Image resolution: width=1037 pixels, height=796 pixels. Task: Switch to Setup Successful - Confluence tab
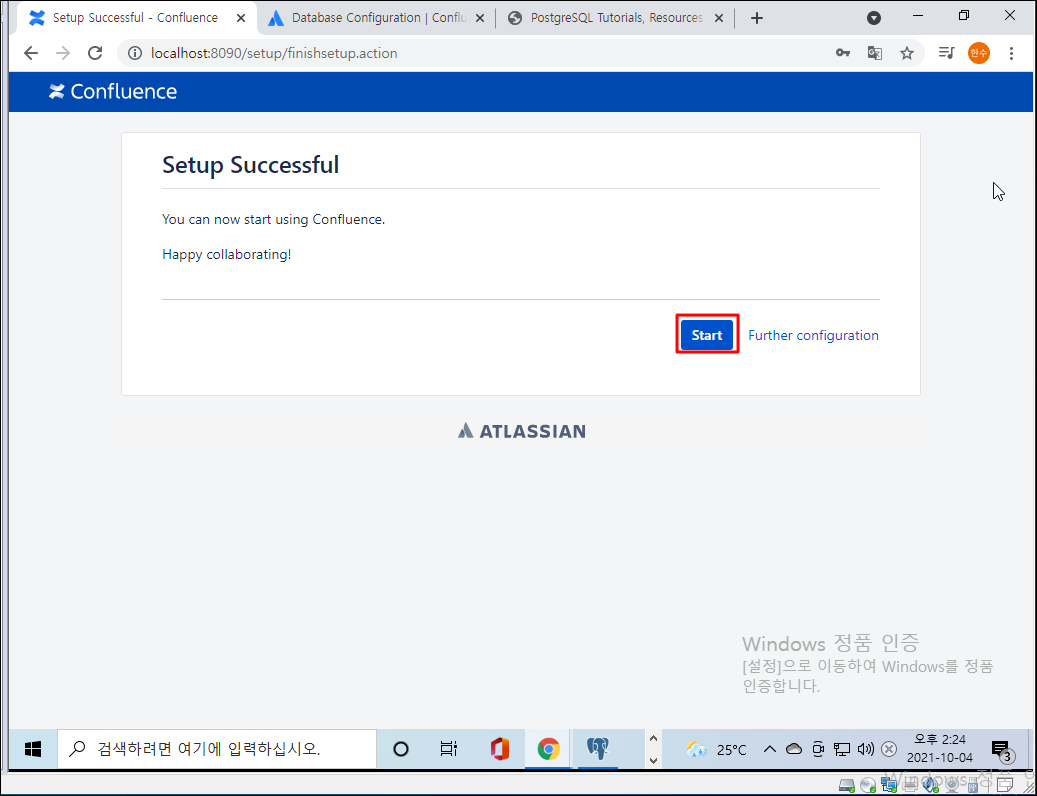tap(135, 18)
